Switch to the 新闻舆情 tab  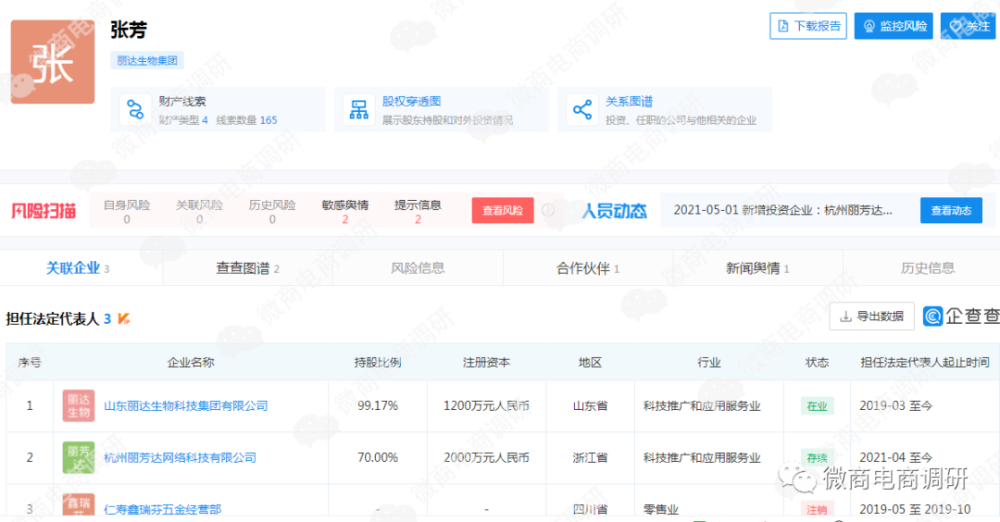pos(758,268)
